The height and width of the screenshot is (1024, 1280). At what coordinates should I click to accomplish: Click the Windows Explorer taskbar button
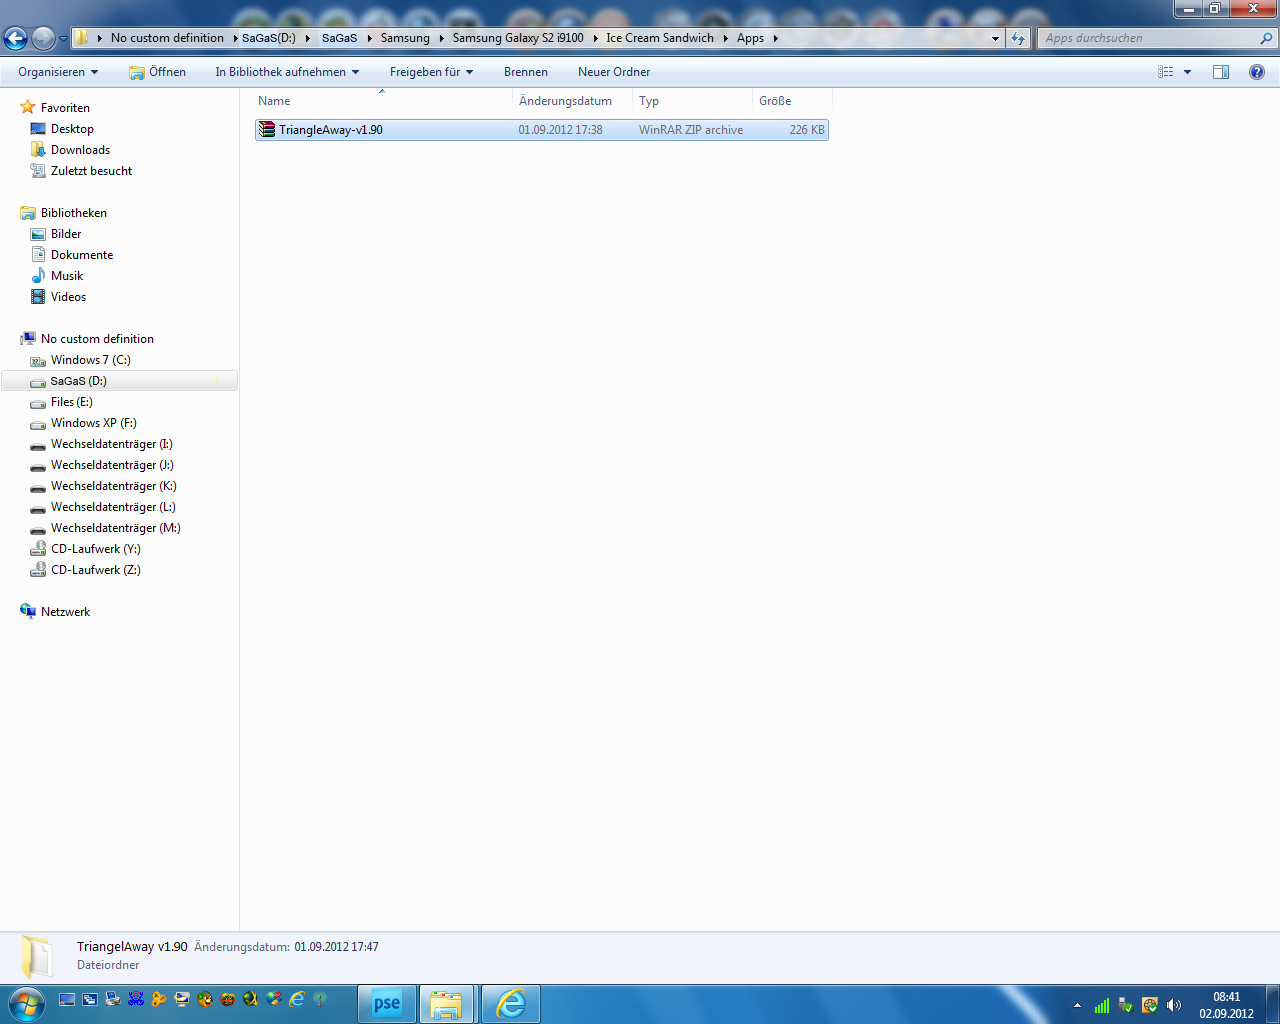446,1004
